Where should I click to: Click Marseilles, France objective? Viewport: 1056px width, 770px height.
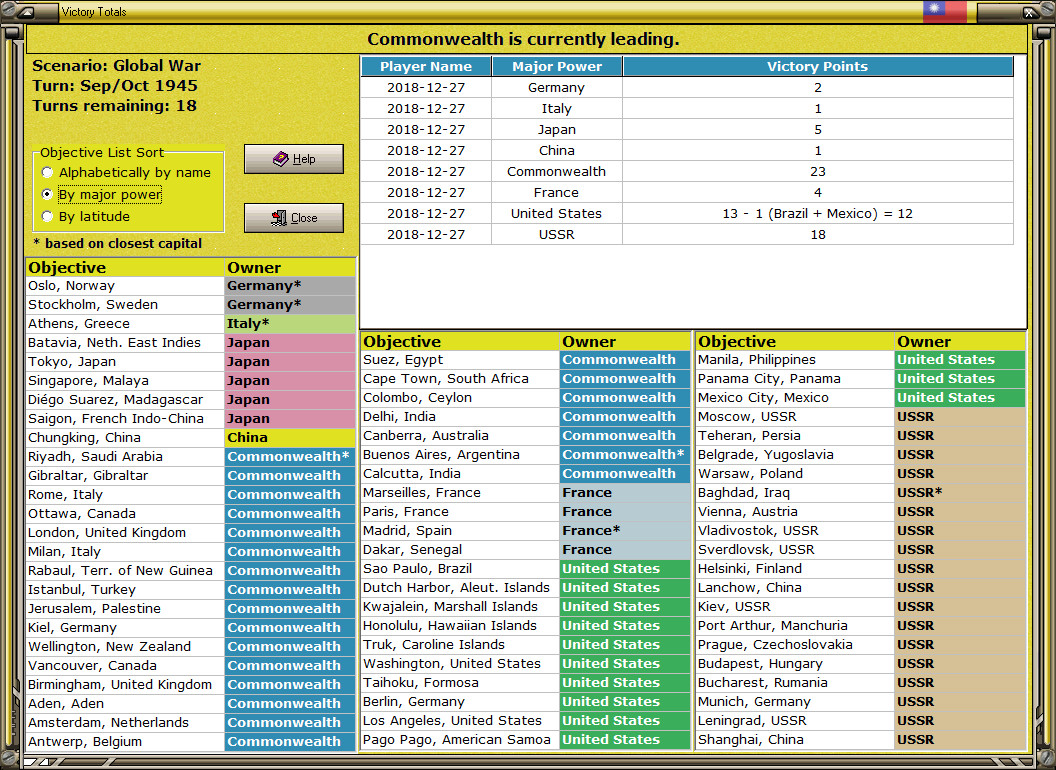pos(460,492)
